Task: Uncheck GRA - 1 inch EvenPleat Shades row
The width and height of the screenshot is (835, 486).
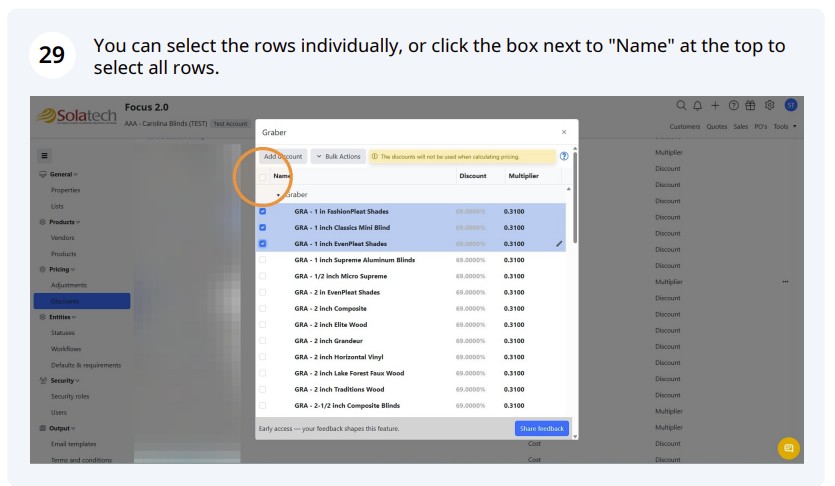Action: (x=263, y=244)
